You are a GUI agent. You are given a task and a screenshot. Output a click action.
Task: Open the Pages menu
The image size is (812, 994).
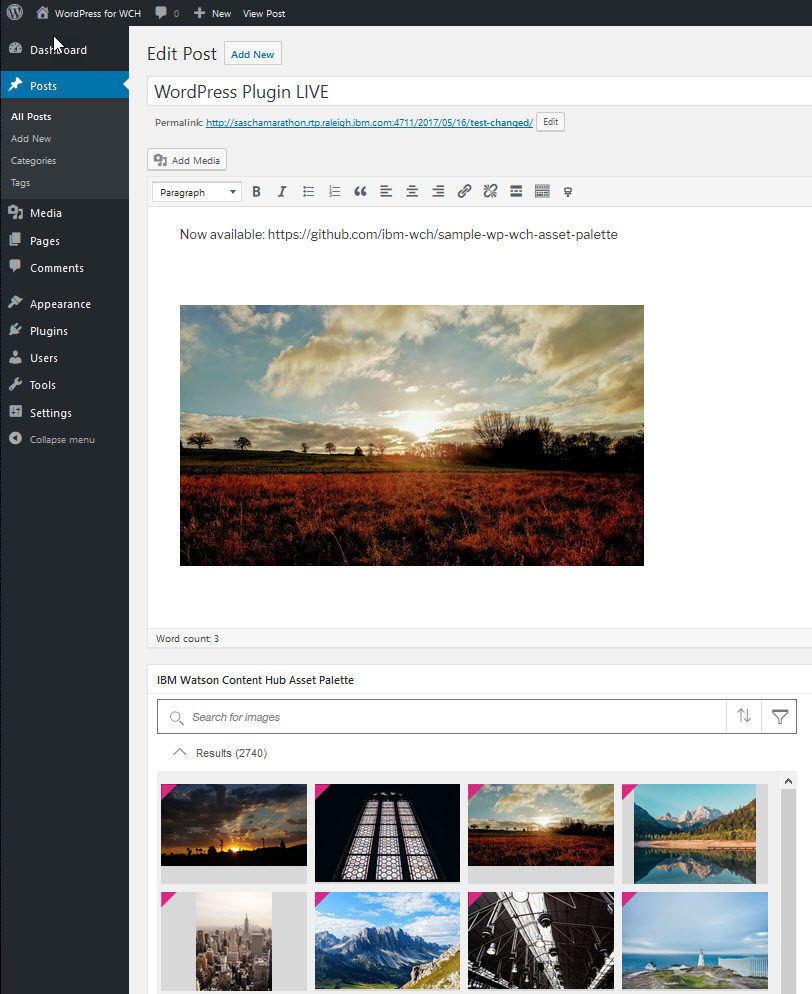[64, 241]
